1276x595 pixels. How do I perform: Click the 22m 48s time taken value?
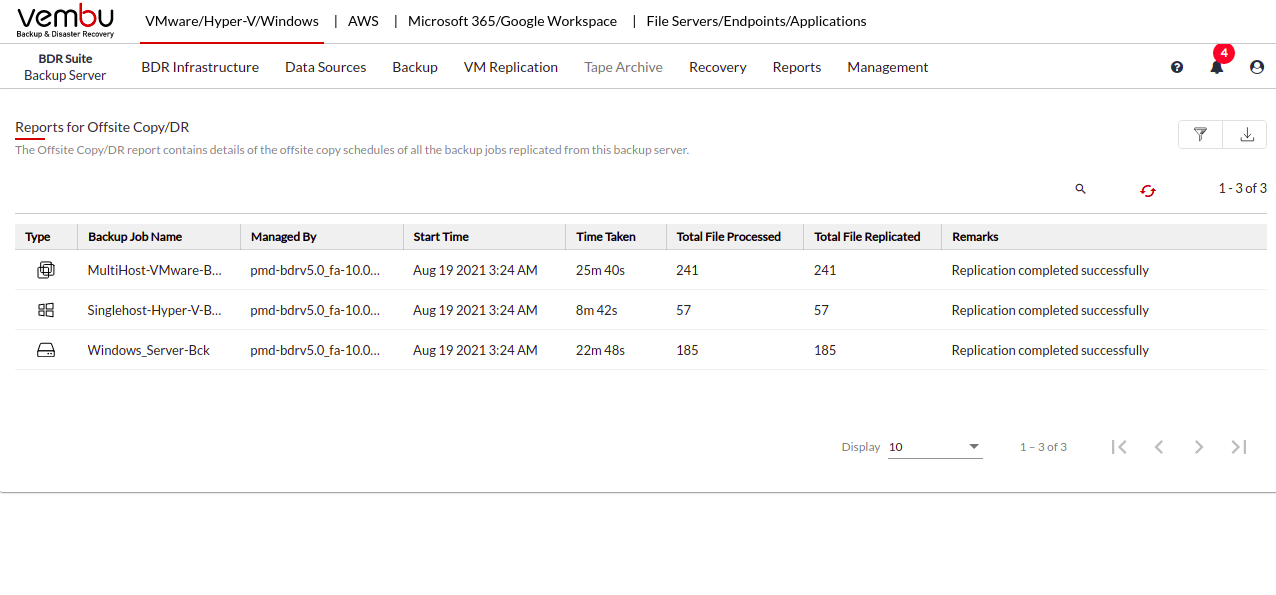point(601,350)
